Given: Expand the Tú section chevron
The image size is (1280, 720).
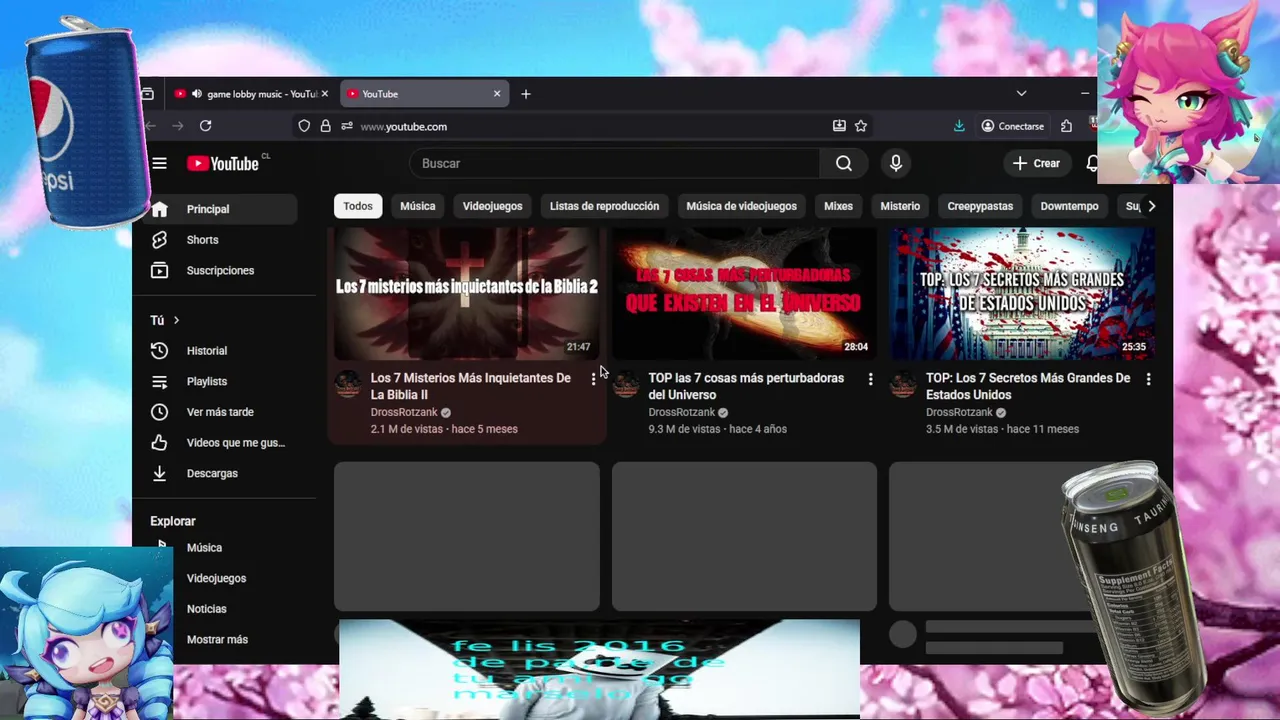Looking at the screenshot, I should point(176,320).
